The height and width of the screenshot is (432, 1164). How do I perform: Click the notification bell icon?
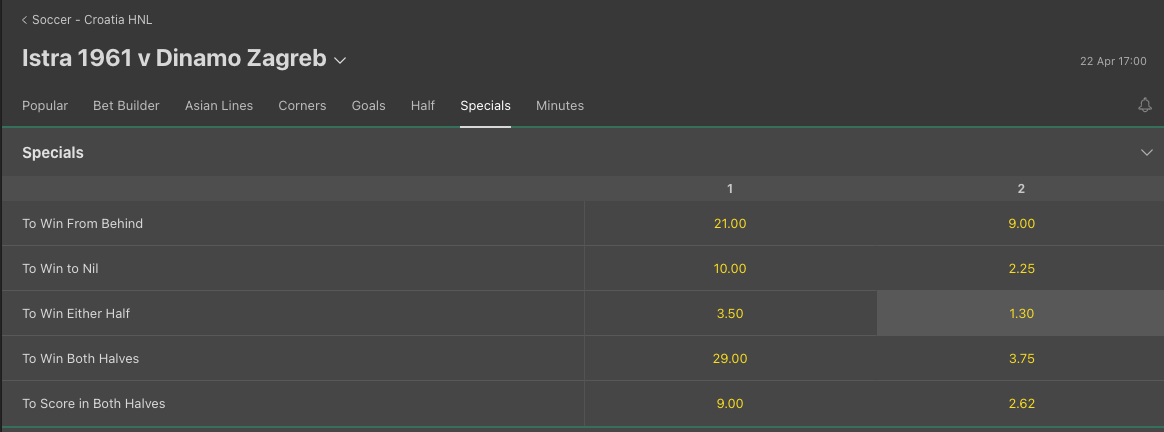point(1145,105)
